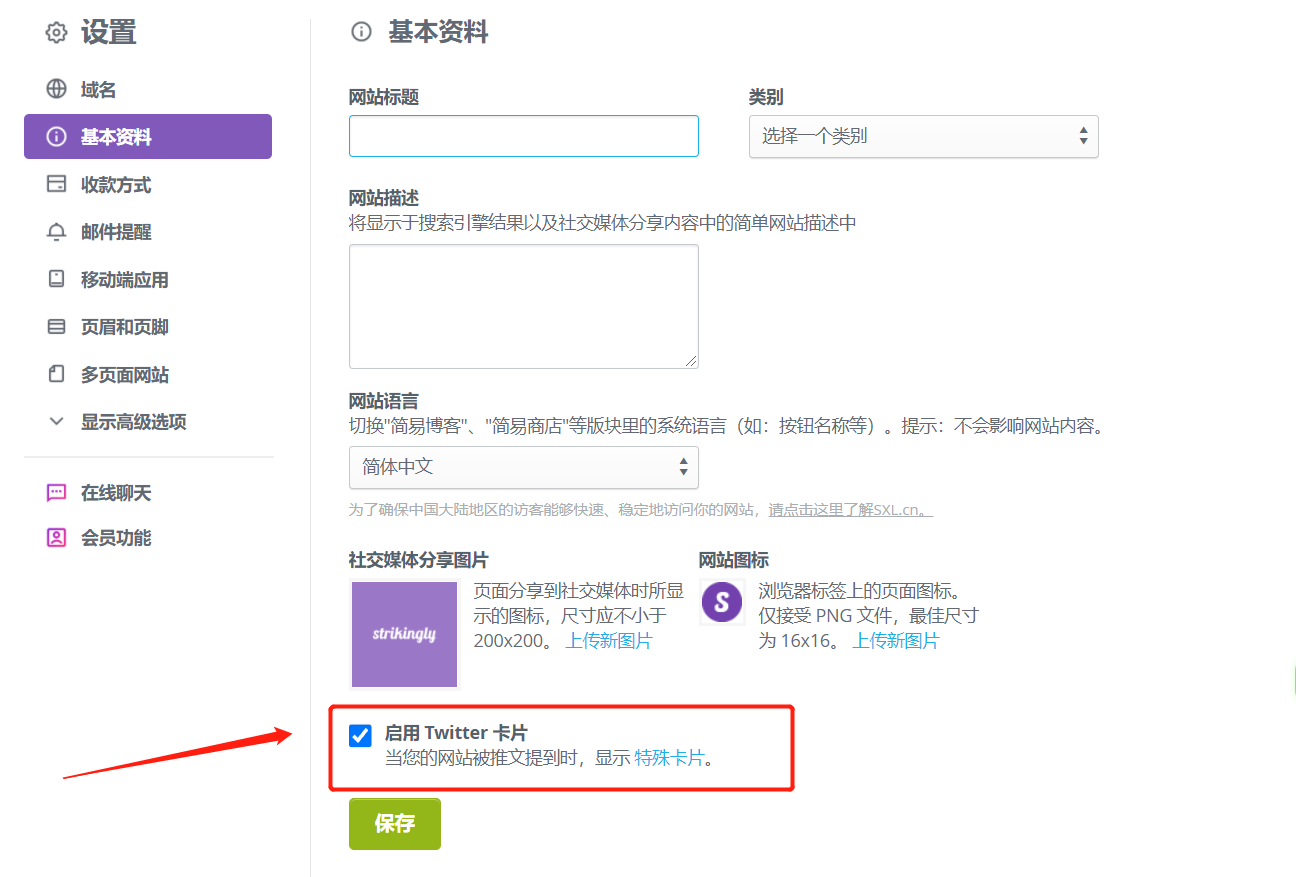
Task: Click the tablet icon next to 移动端应用
Action: click(57, 279)
